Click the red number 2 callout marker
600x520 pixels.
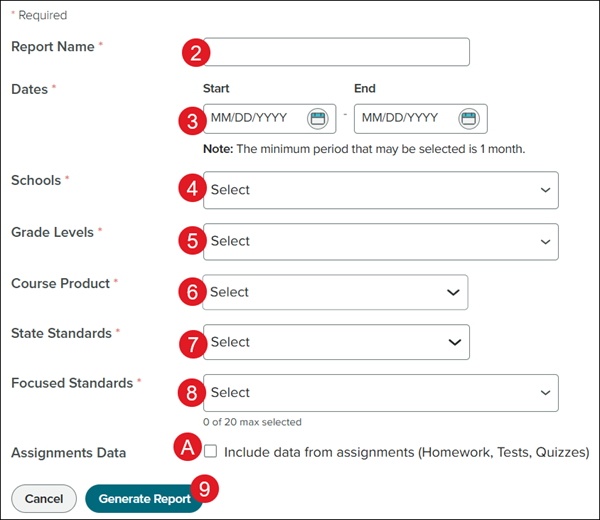197,53
